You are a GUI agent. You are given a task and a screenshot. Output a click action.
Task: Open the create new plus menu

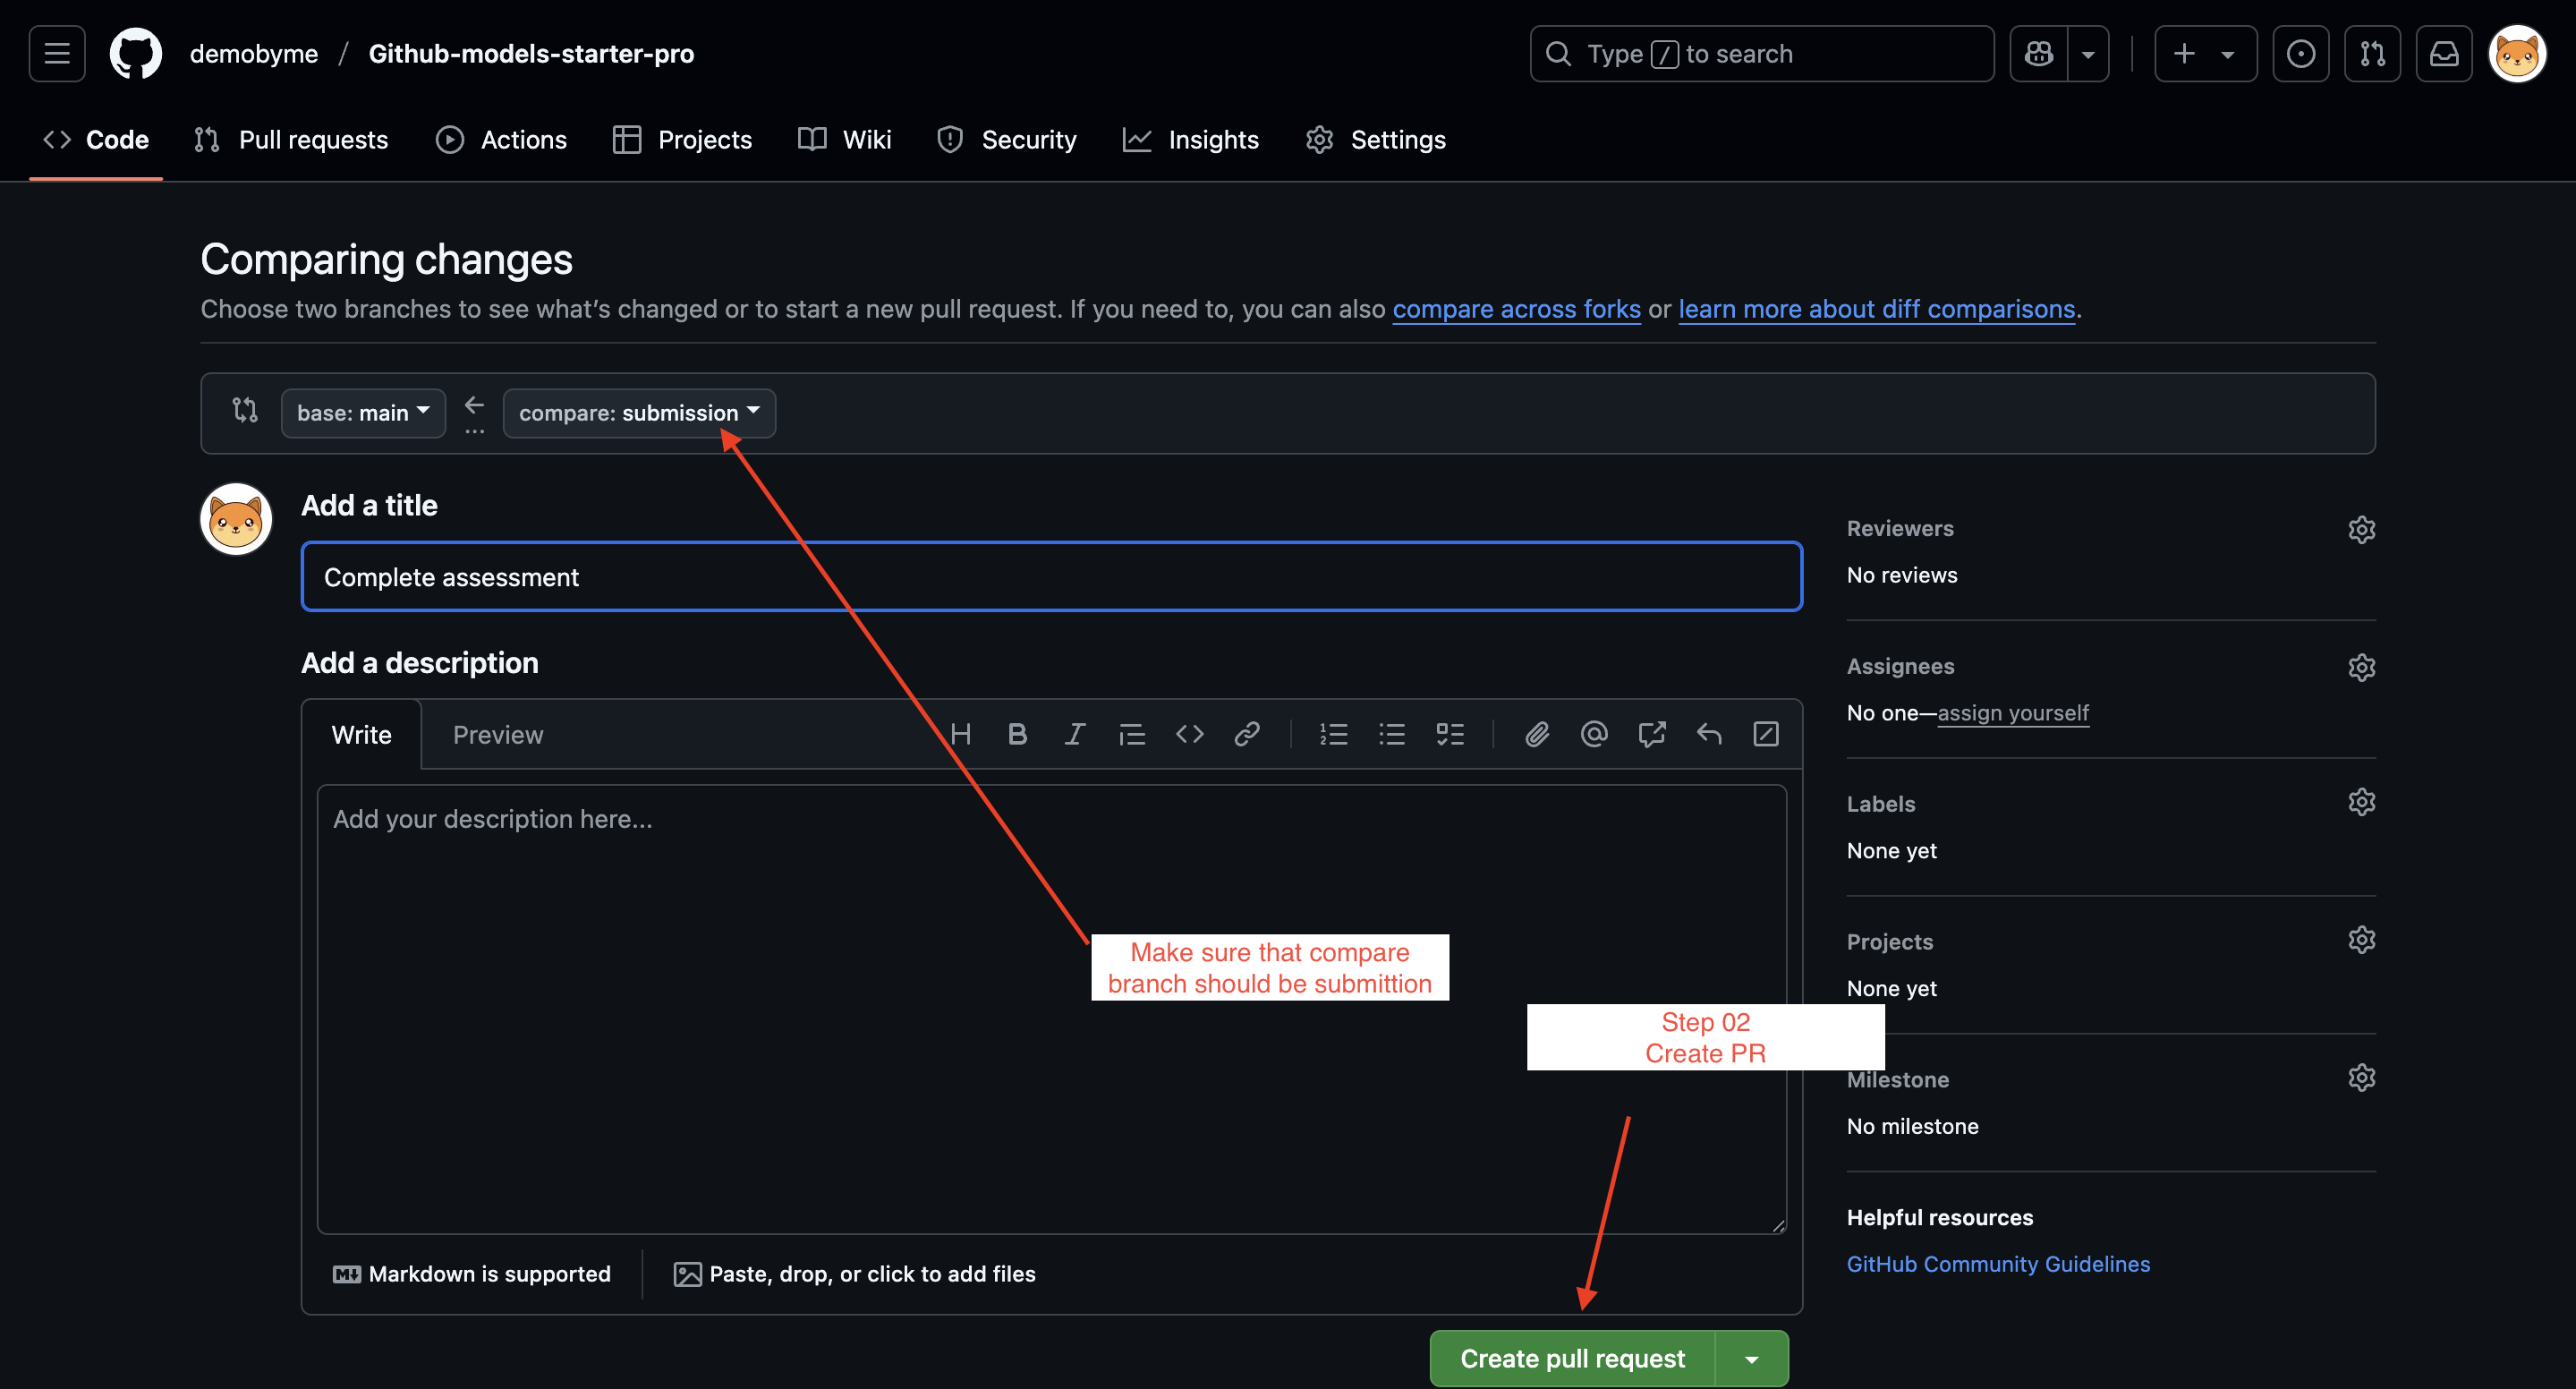(2205, 53)
